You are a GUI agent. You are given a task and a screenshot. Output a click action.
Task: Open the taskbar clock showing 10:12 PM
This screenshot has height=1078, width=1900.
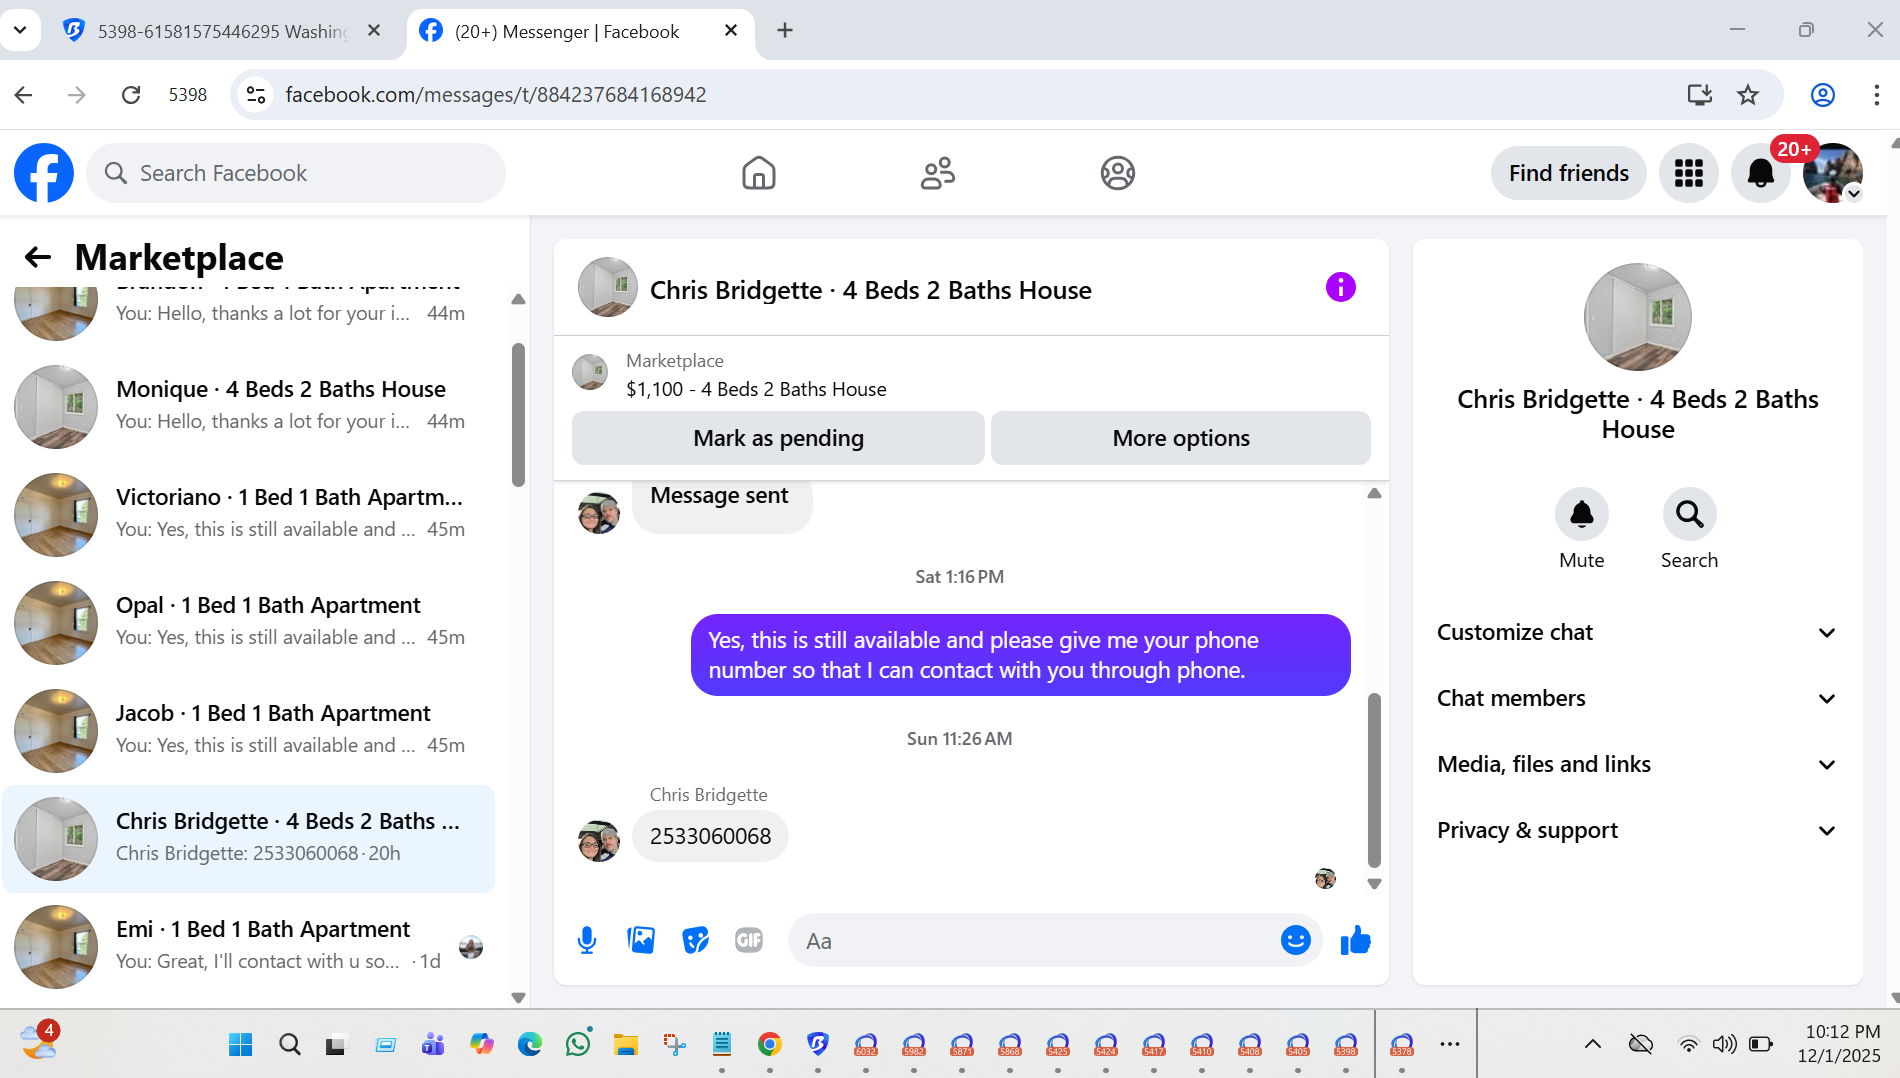coord(1841,1043)
